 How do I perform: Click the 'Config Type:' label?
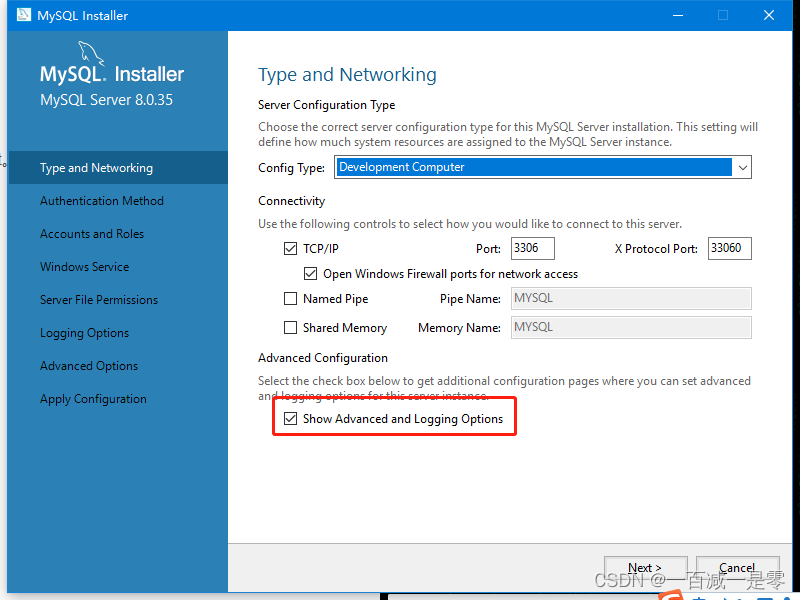[x=291, y=168]
